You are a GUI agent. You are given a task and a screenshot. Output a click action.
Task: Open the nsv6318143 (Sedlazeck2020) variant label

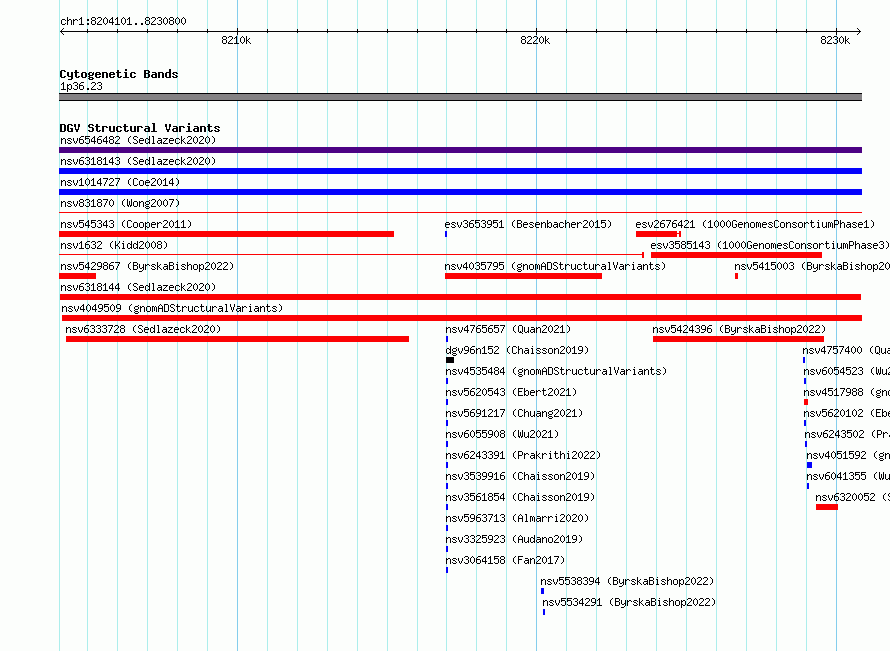[x=138, y=161]
